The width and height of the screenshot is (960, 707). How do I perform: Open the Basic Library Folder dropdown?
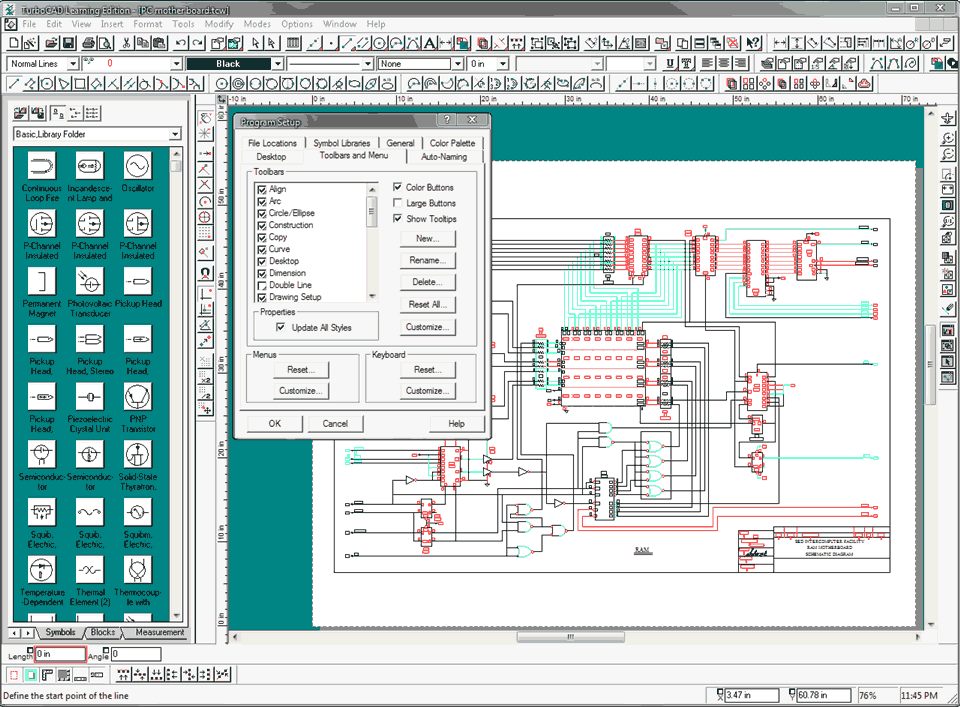[x=175, y=134]
